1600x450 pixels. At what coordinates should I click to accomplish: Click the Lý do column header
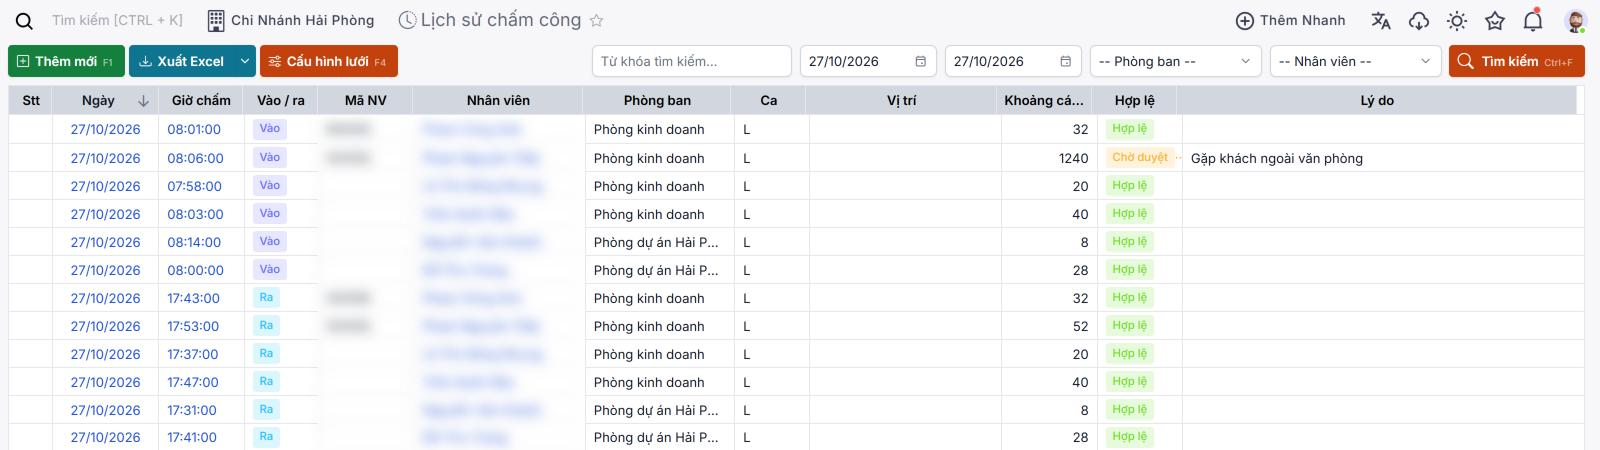1377,100
